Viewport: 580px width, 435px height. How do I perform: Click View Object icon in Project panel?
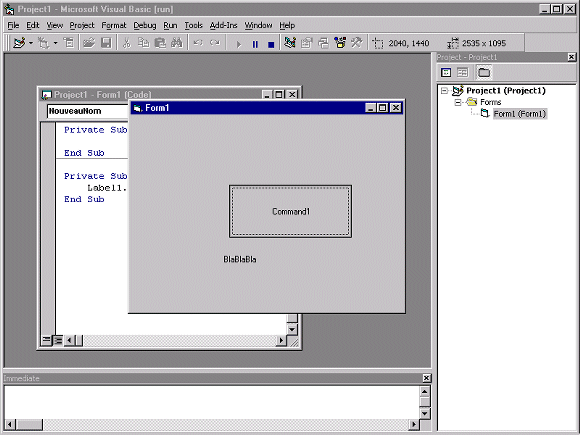[x=462, y=72]
